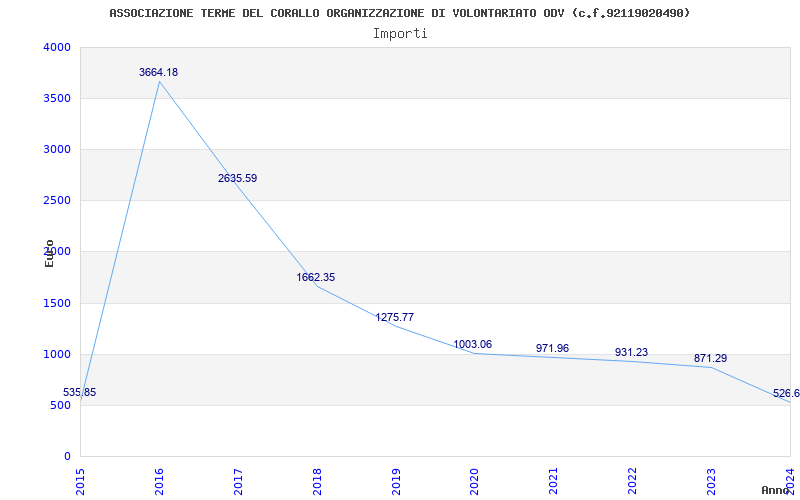Select the 535.85 data label
Image resolution: width=800 pixels, height=500 pixels.
80,393
